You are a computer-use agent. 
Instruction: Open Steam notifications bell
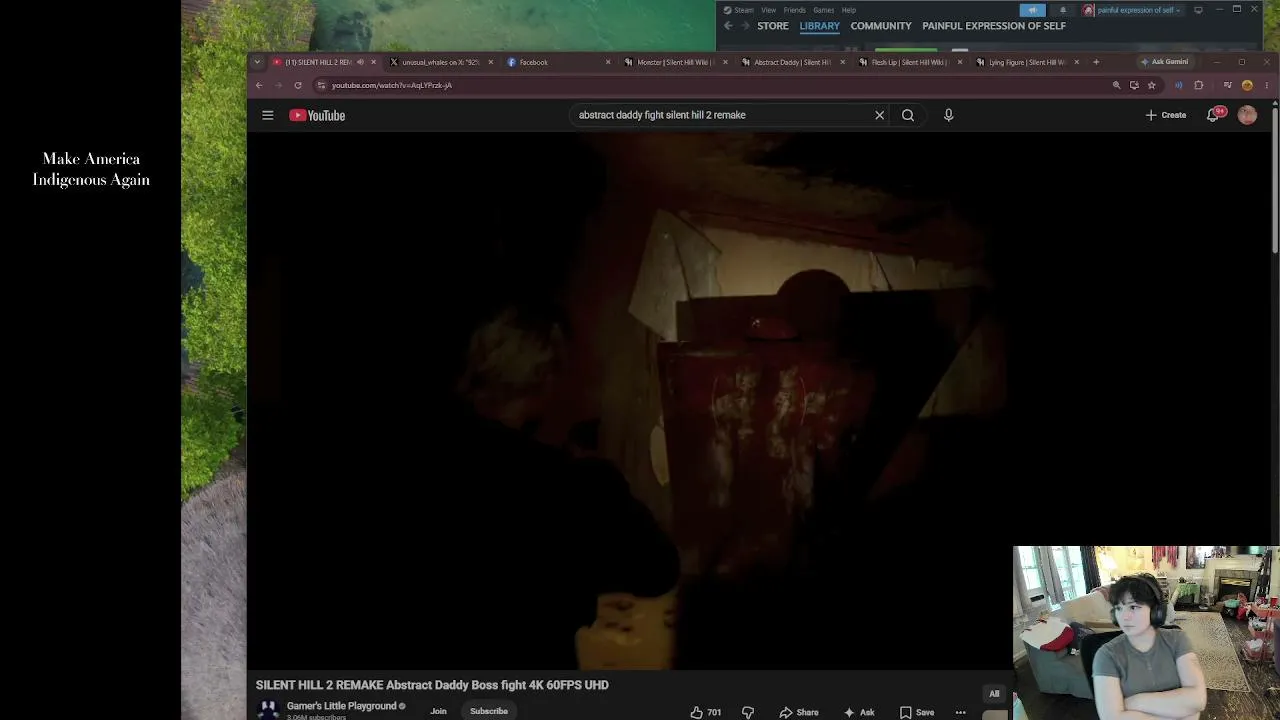click(x=1062, y=10)
